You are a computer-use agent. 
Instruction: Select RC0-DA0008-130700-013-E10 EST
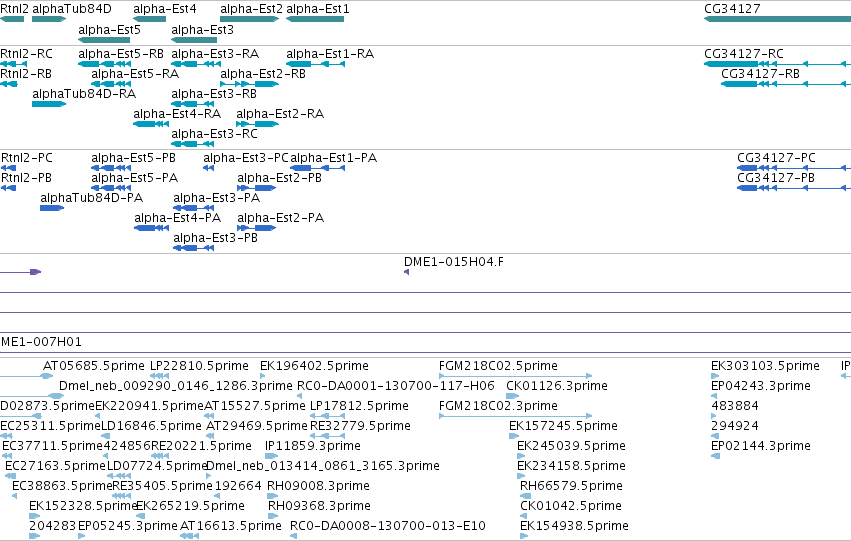pos(388,526)
